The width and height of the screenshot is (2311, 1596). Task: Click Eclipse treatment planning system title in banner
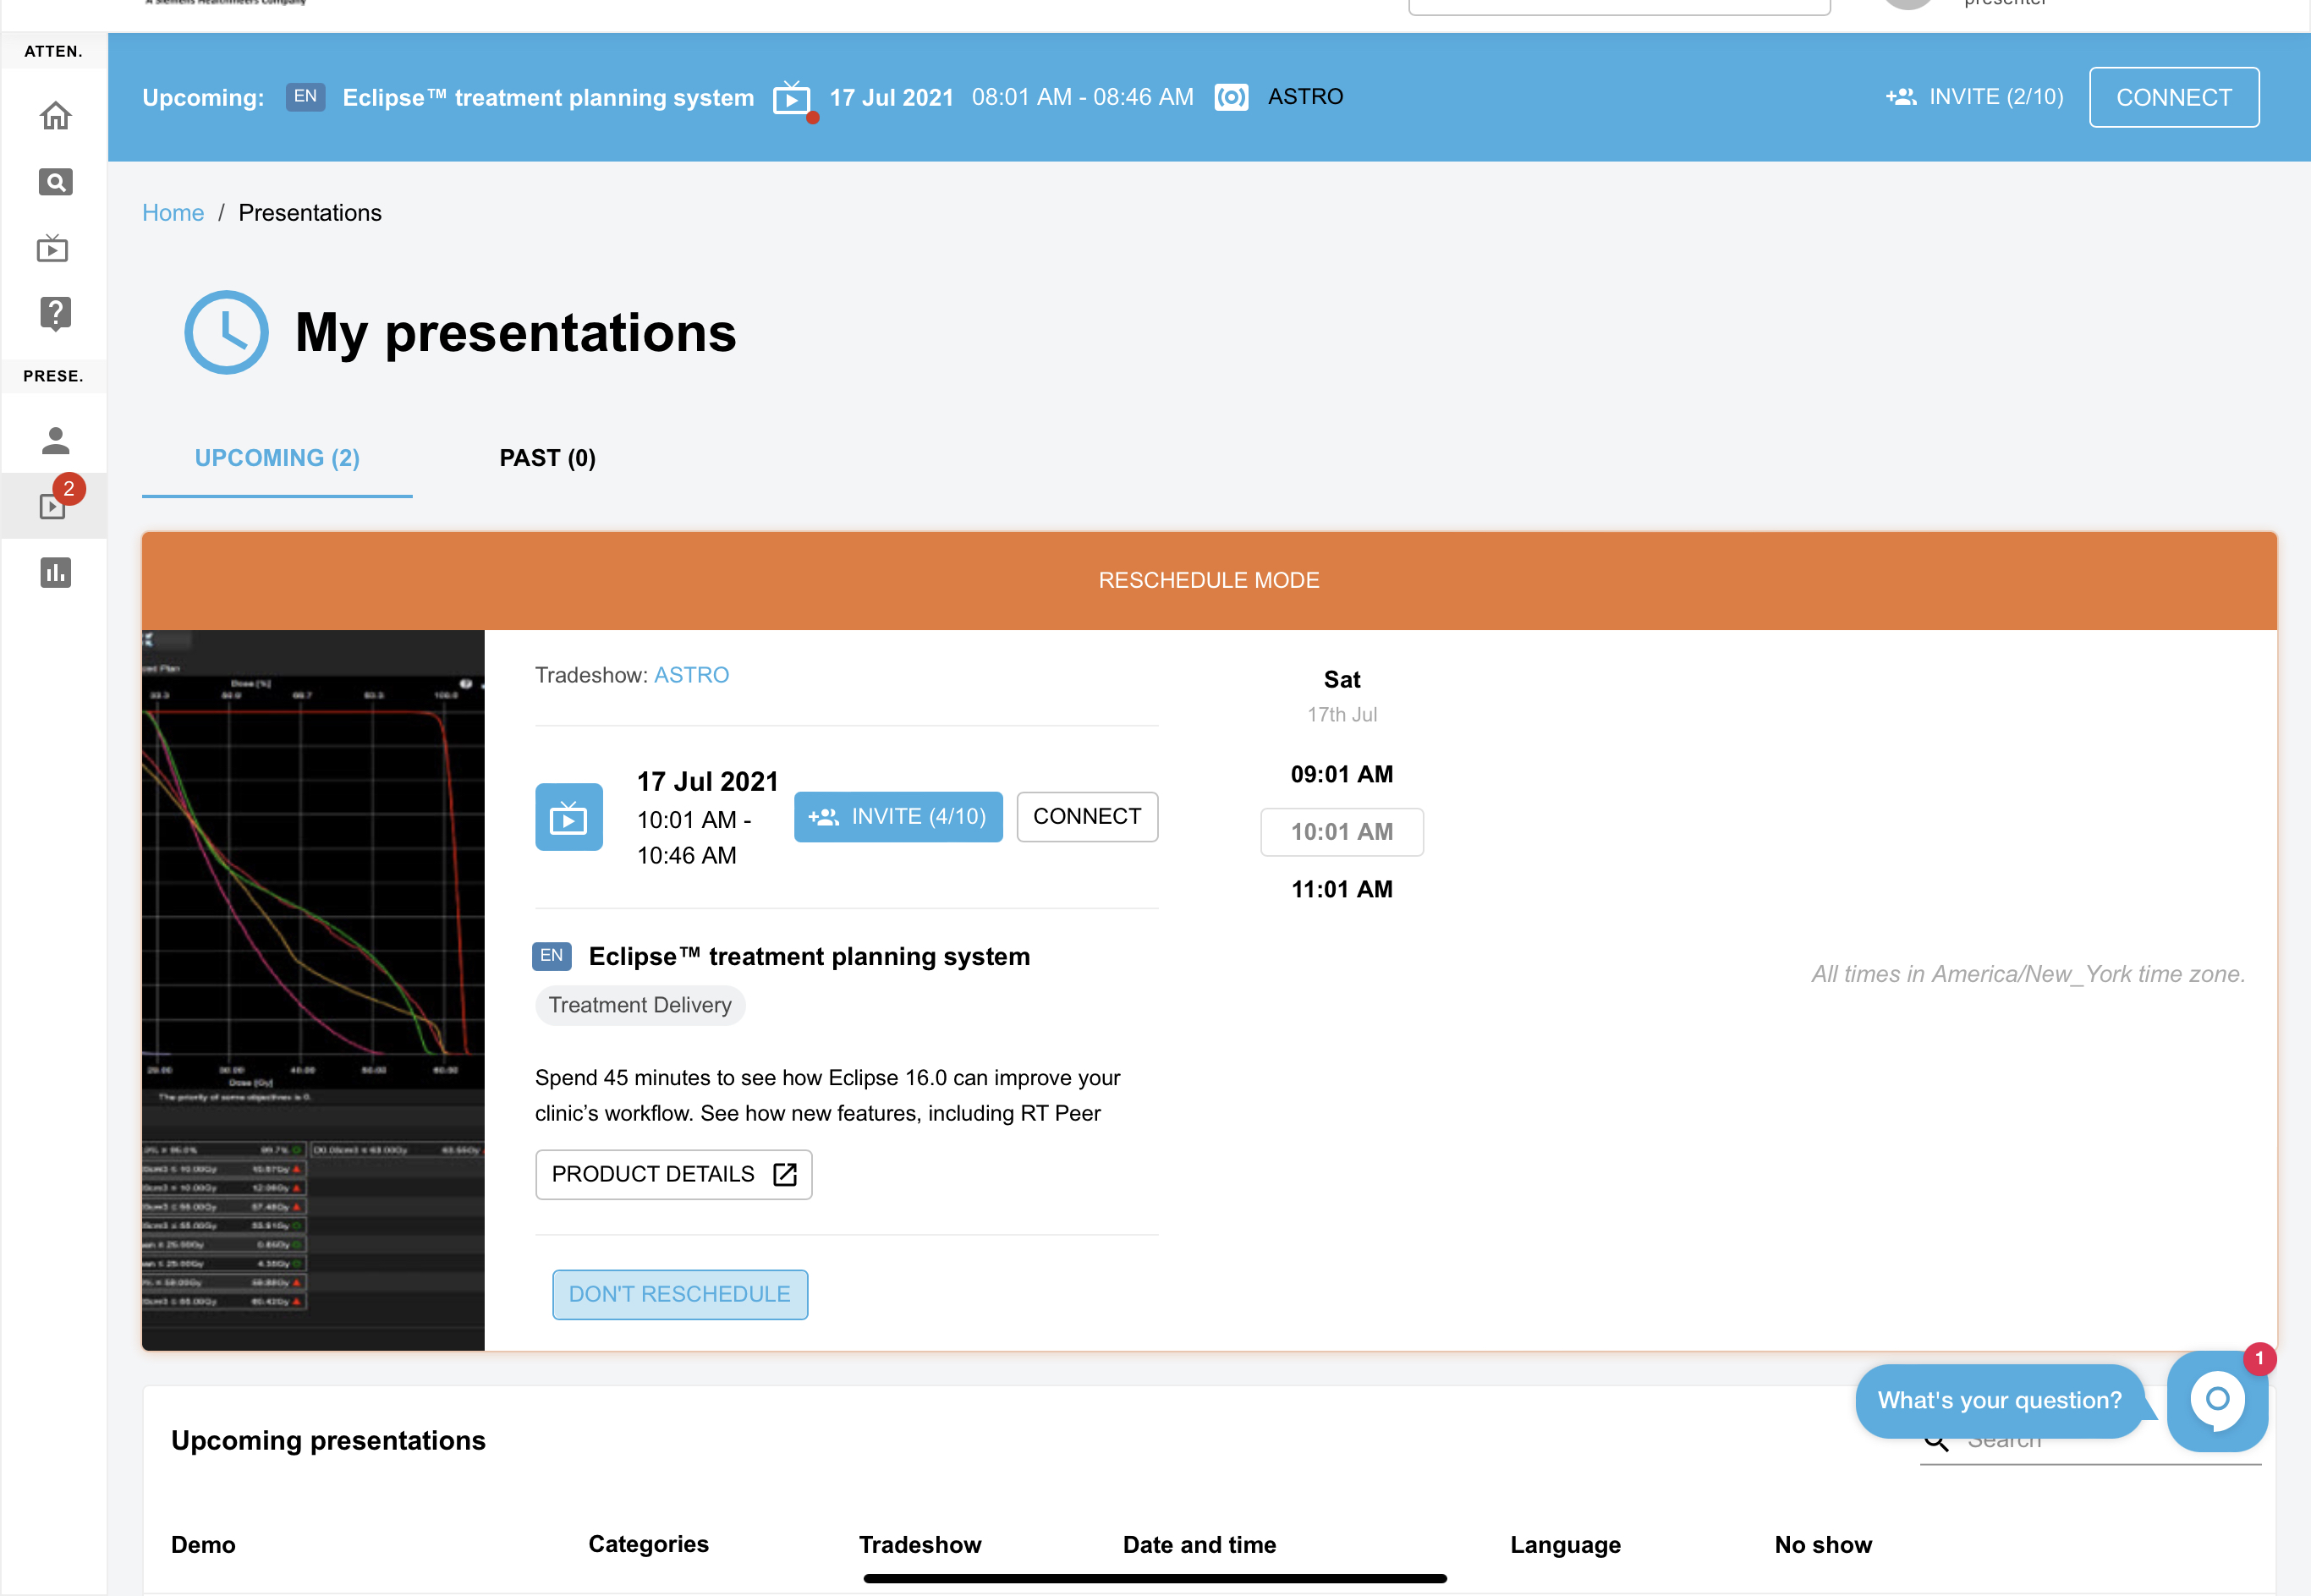(x=548, y=97)
